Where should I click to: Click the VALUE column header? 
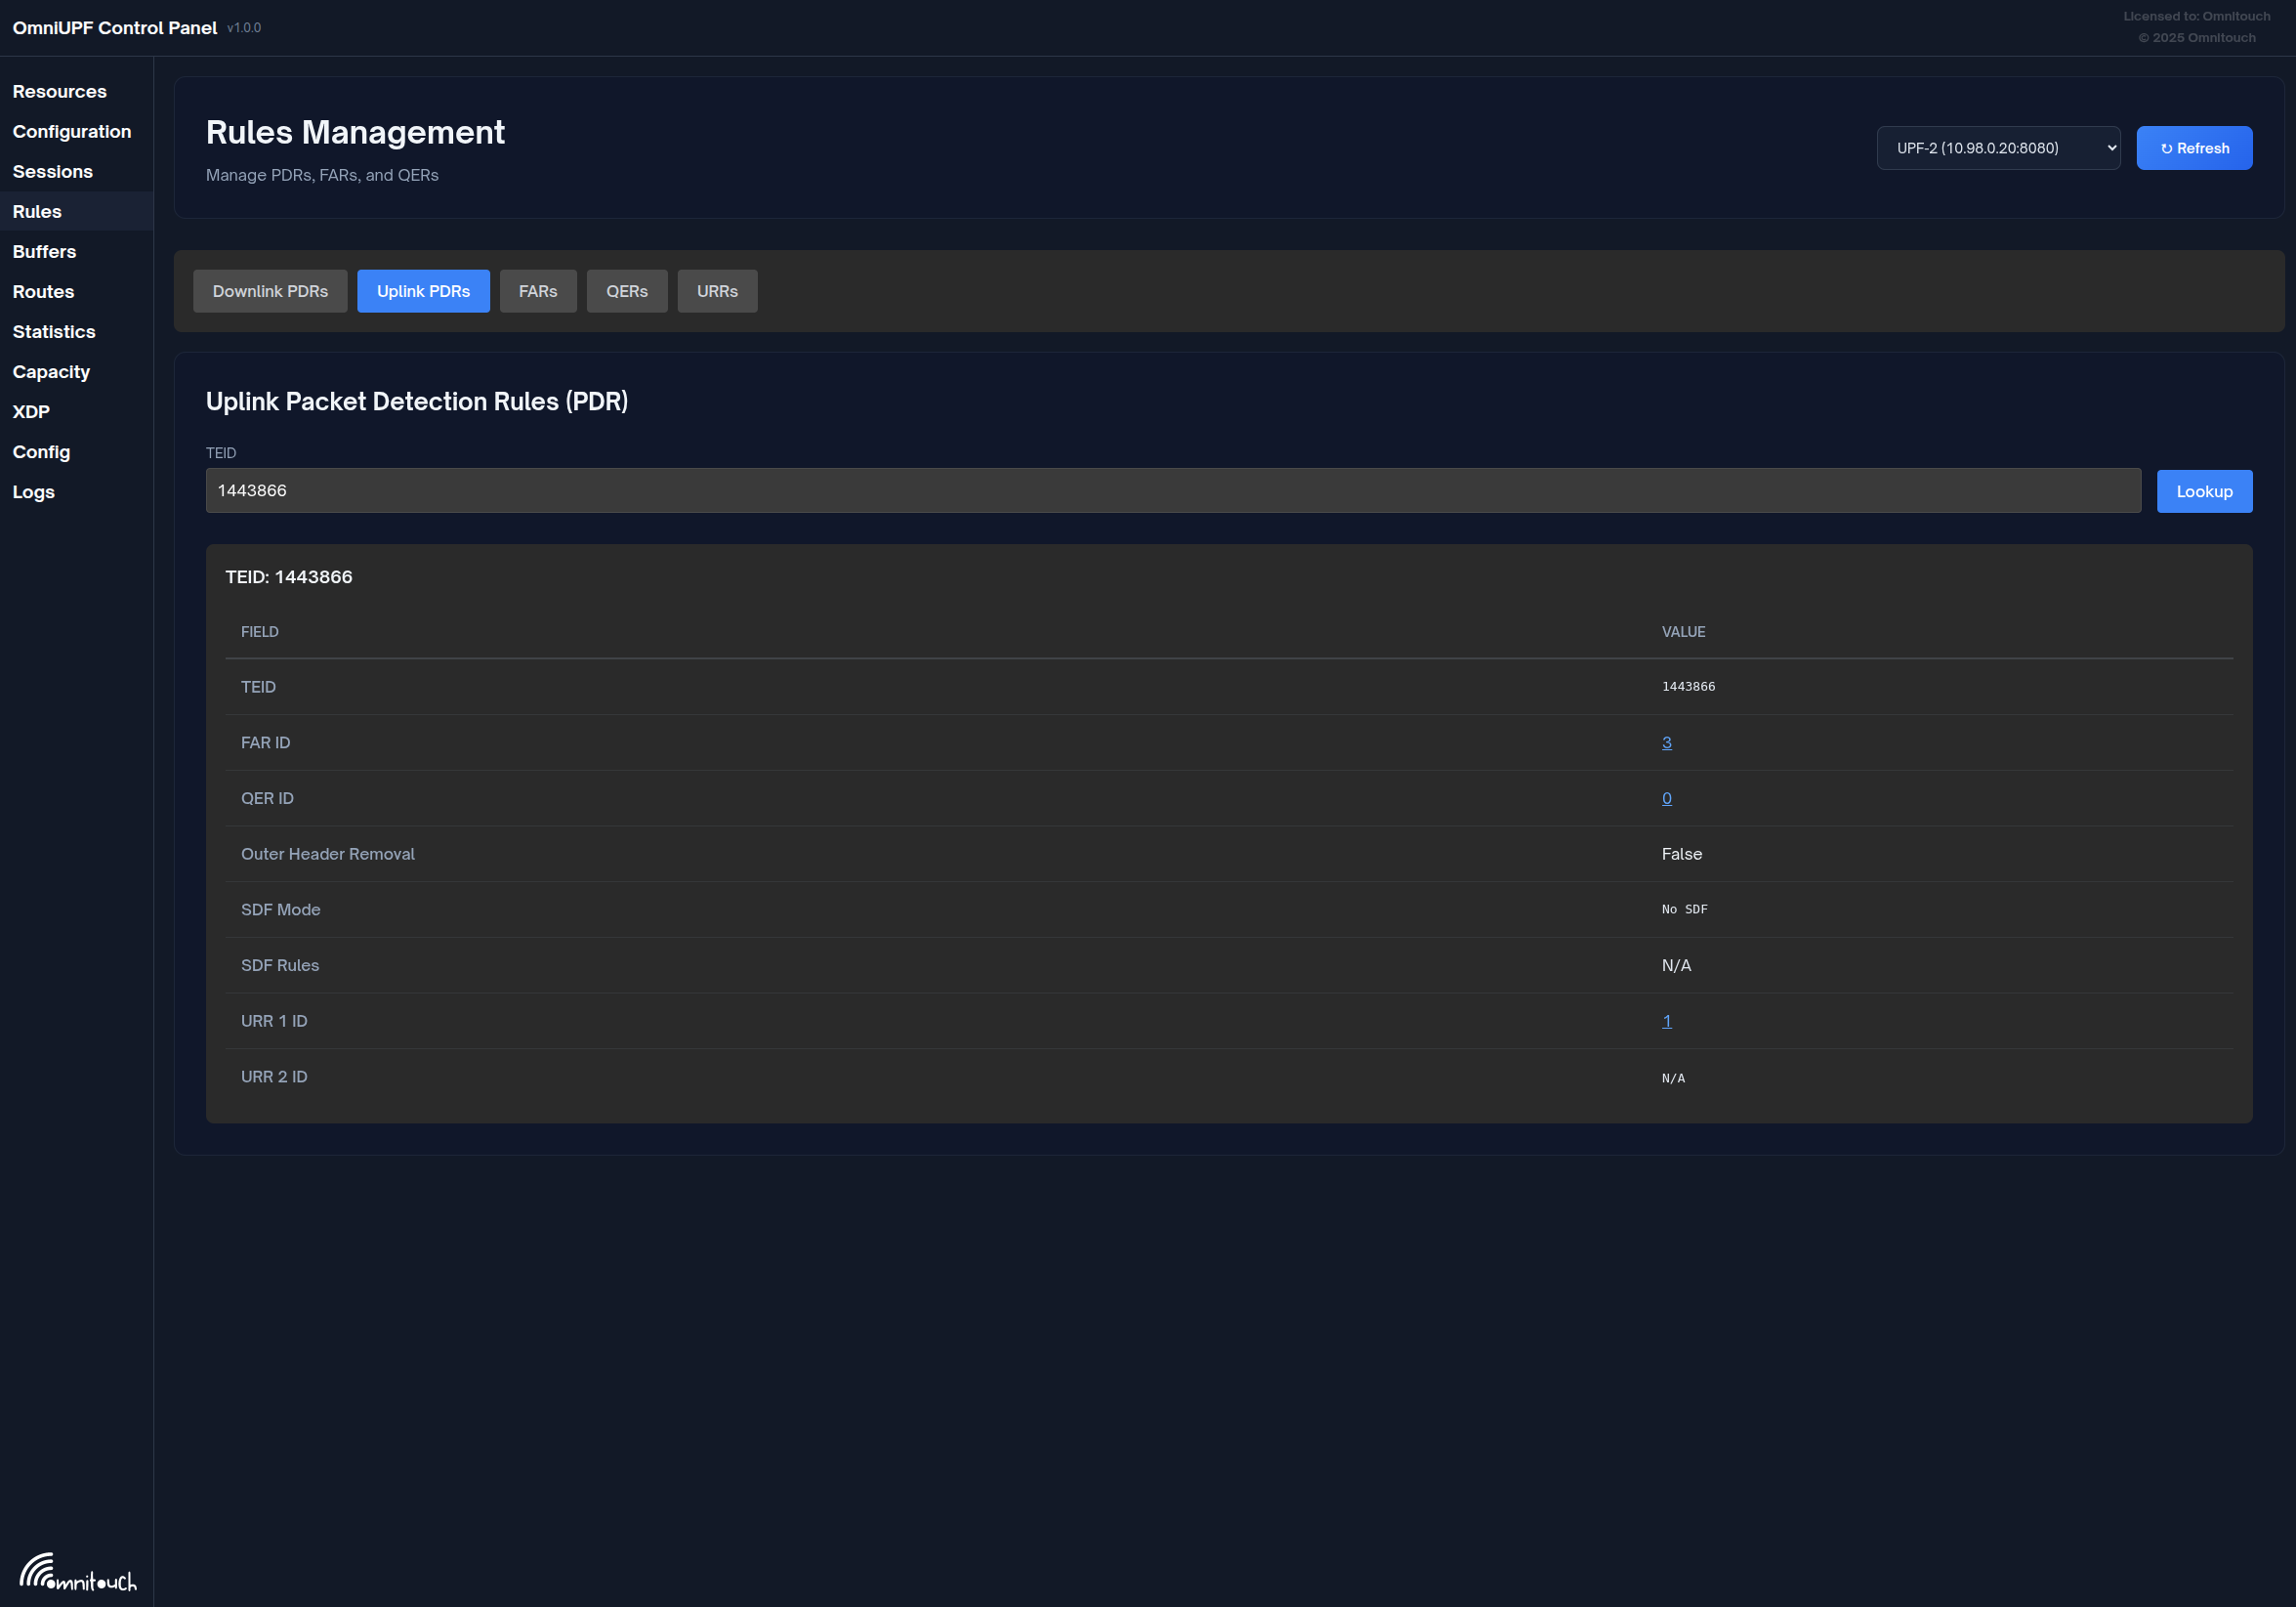click(x=1683, y=632)
